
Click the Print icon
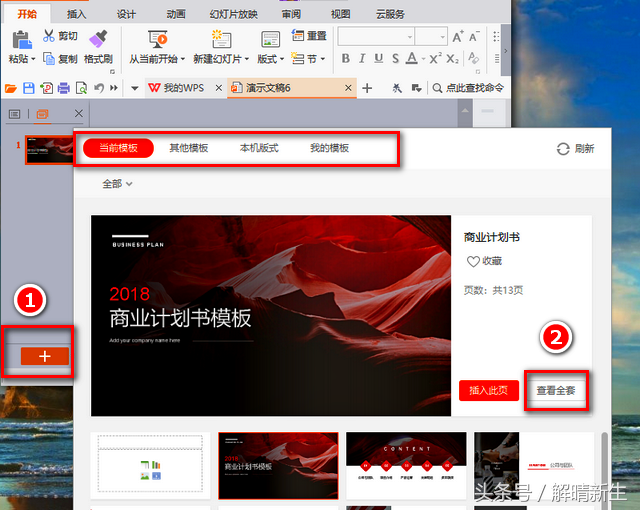[64, 88]
